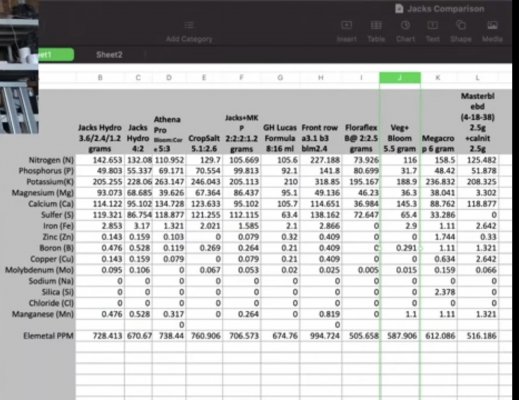Select boron cell 0.291
Image resolution: width=519 pixels, height=400 pixels.
[x=400, y=248]
